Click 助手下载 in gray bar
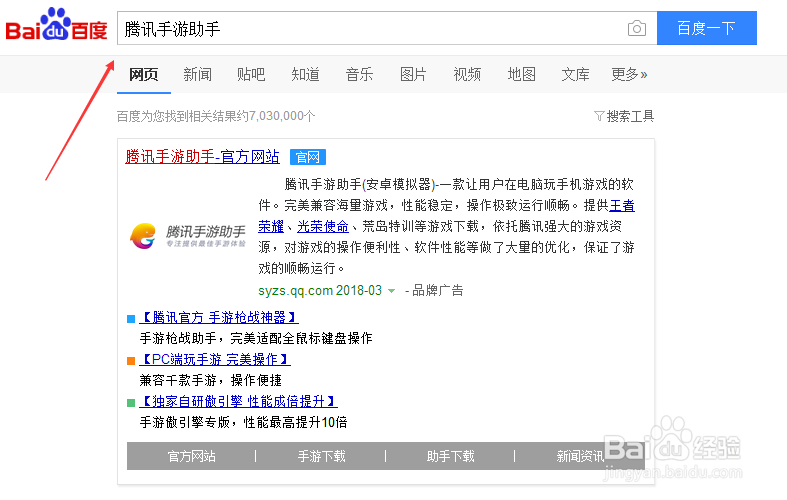 tap(450, 456)
